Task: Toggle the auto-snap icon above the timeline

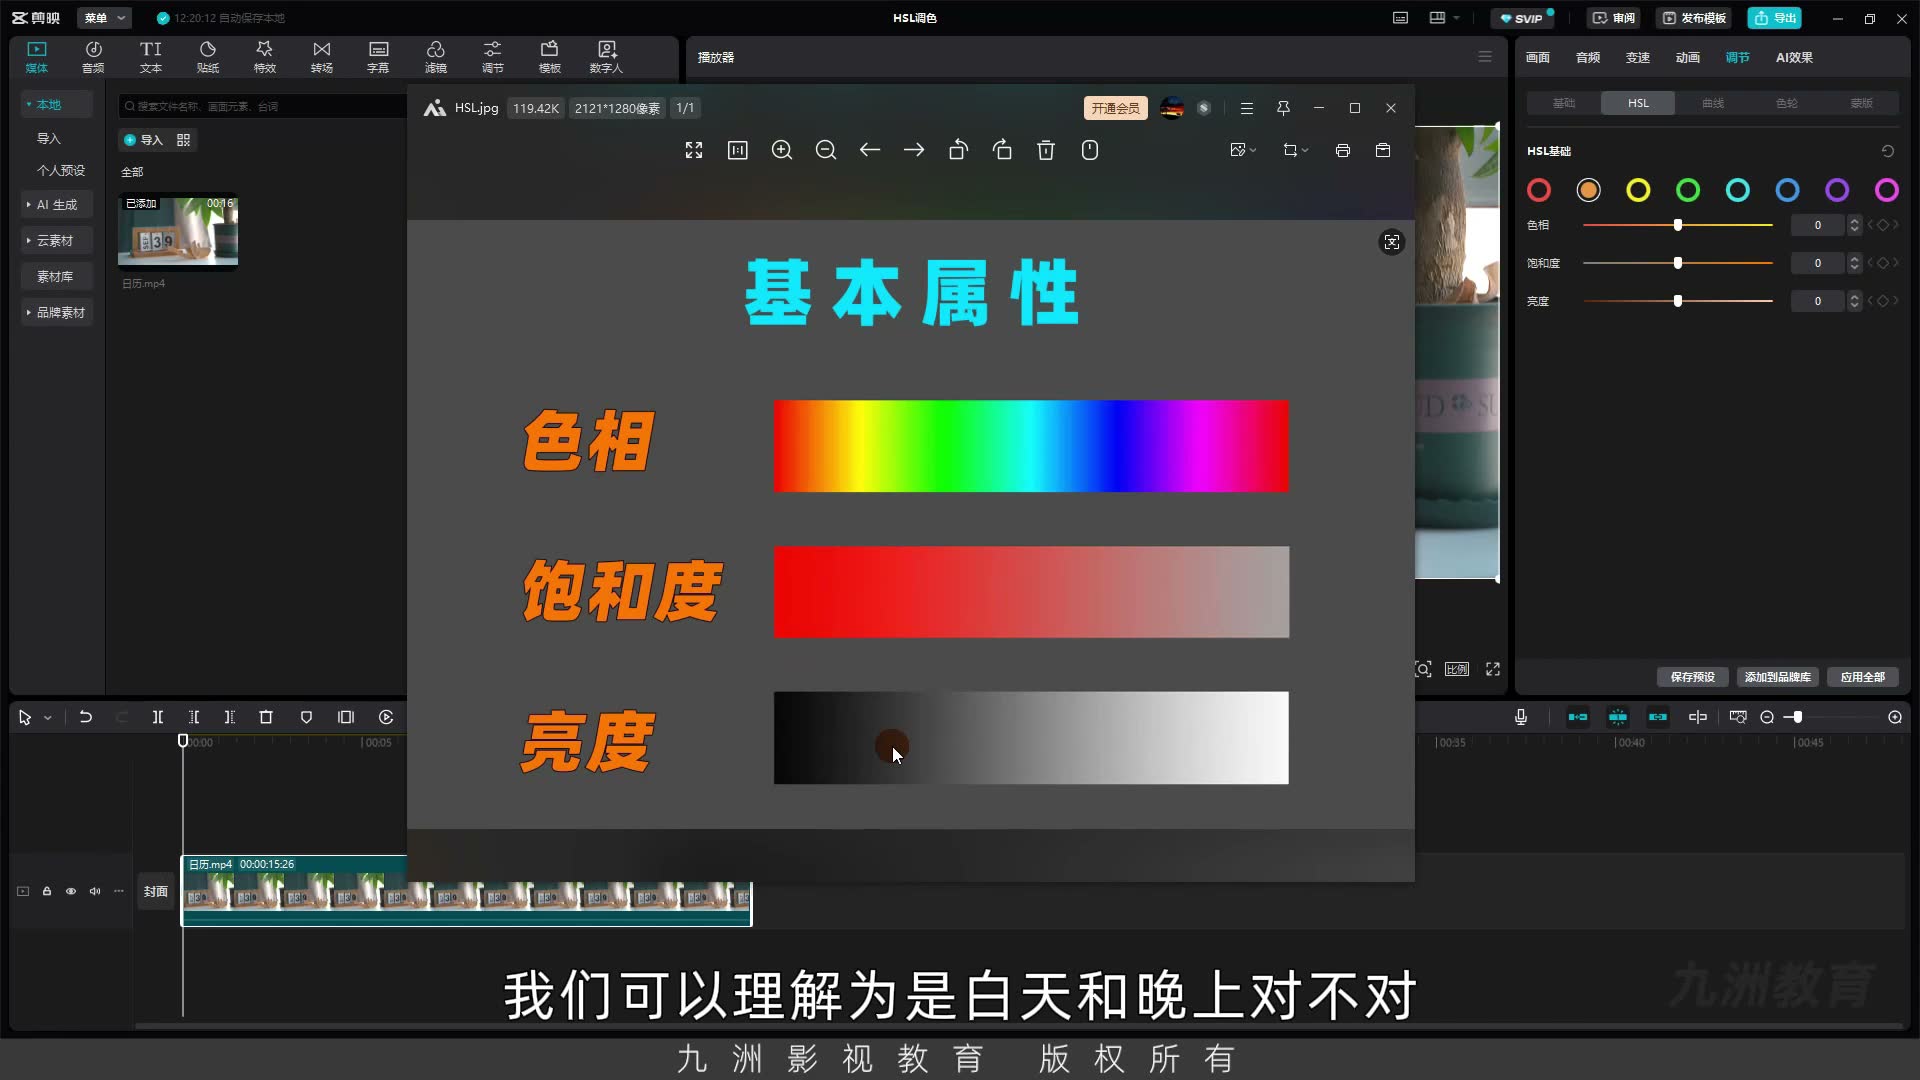Action: [1618, 717]
